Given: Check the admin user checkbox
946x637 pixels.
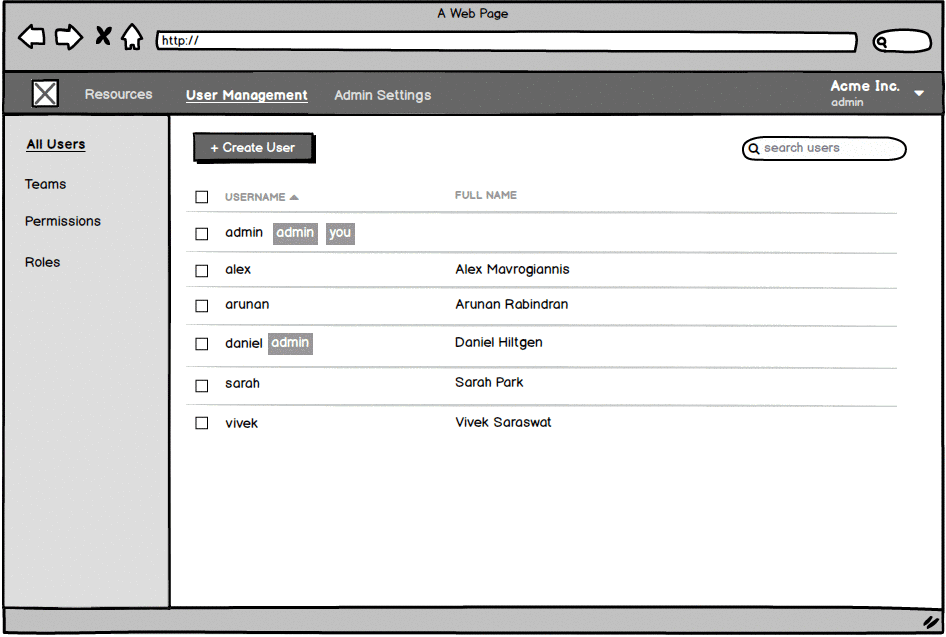Looking at the screenshot, I should click(202, 233).
